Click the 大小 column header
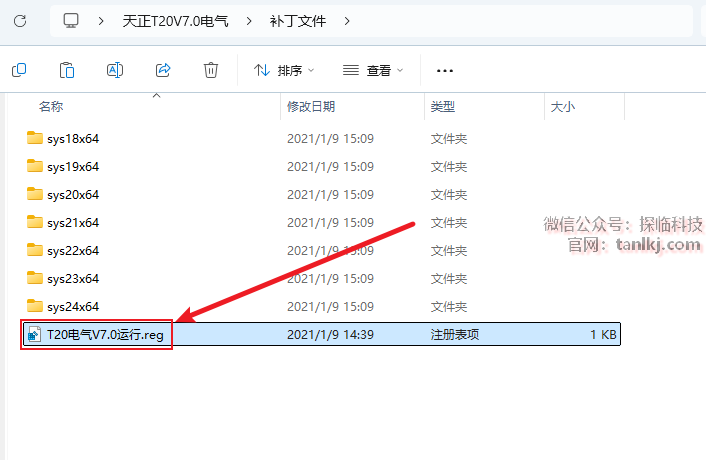Image resolution: width=706 pixels, height=460 pixels. (560, 106)
